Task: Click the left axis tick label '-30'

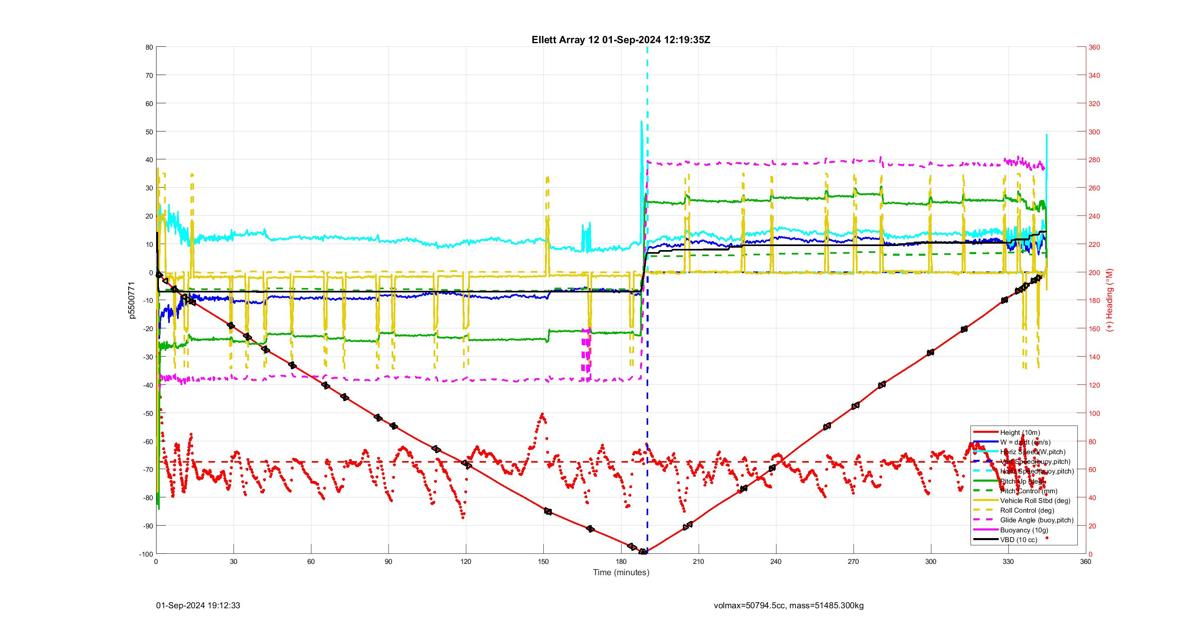Action: 146,357
